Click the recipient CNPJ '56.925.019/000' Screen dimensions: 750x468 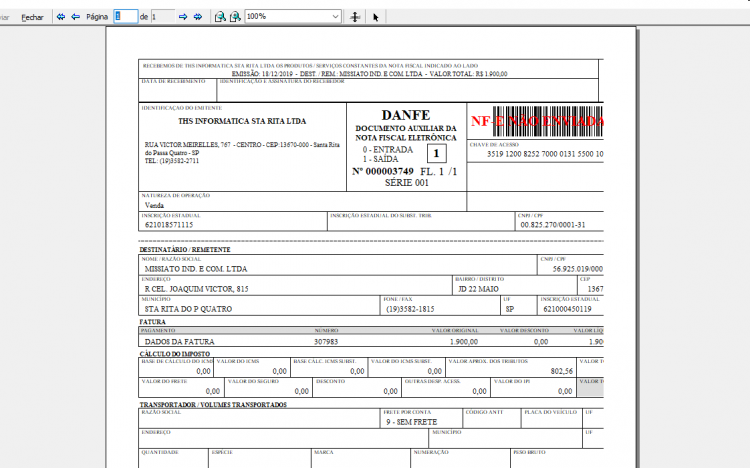578,269
